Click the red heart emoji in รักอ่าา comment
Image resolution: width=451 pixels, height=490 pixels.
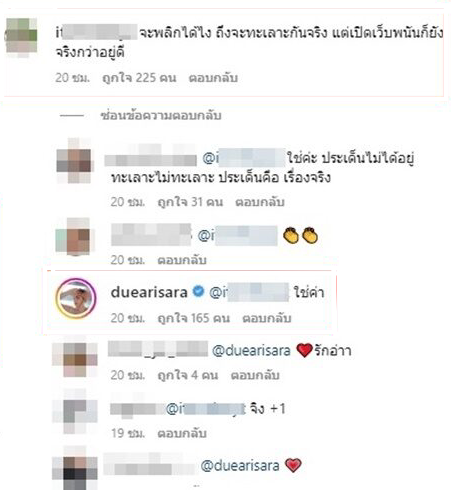[304, 350]
